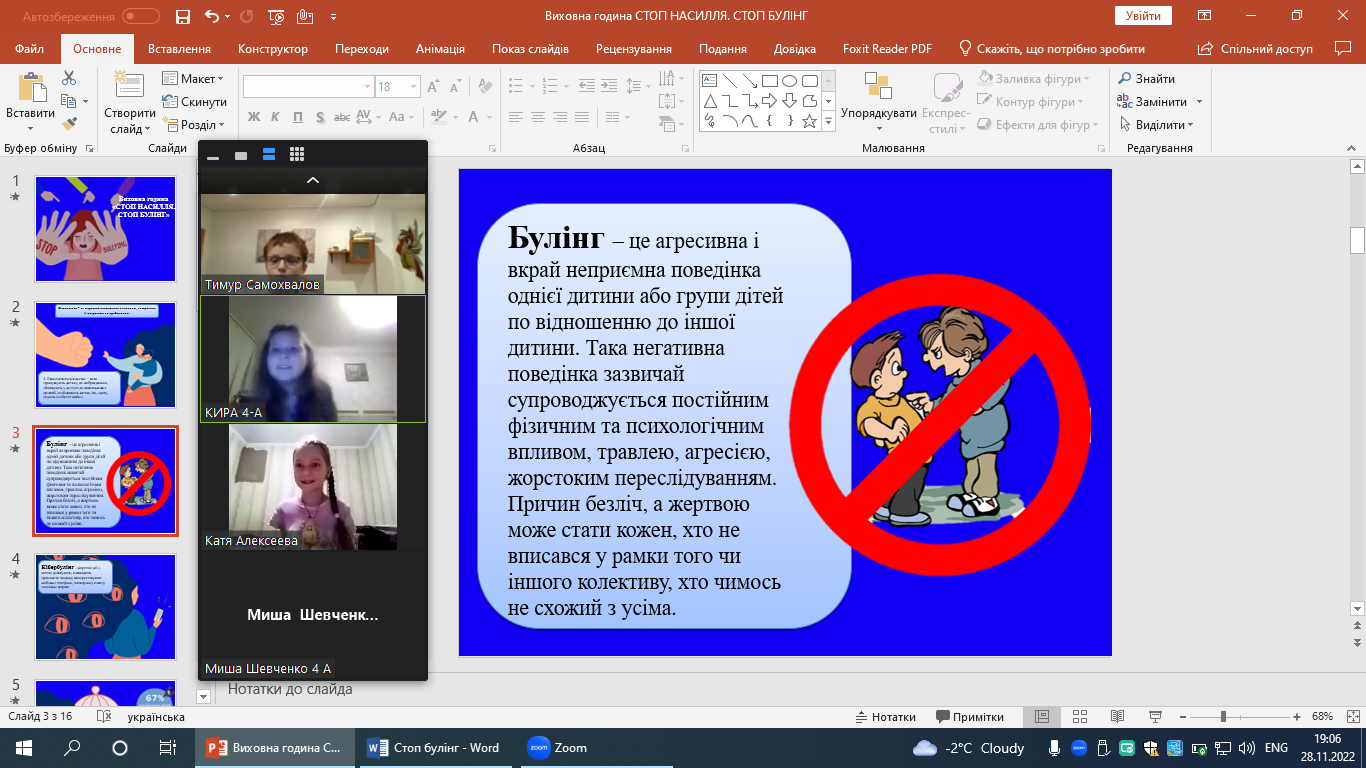The height and width of the screenshot is (768, 1366).
Task: Switch to the Конструктор tab
Action: [271, 49]
